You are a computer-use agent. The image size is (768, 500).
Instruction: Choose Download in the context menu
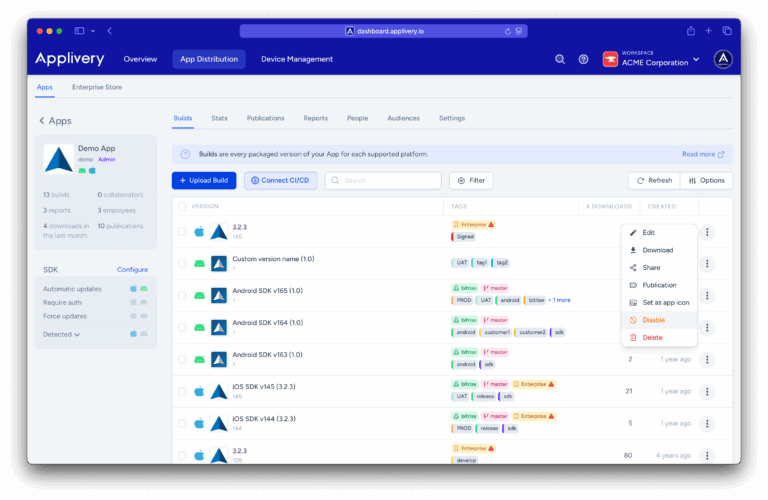pos(659,250)
